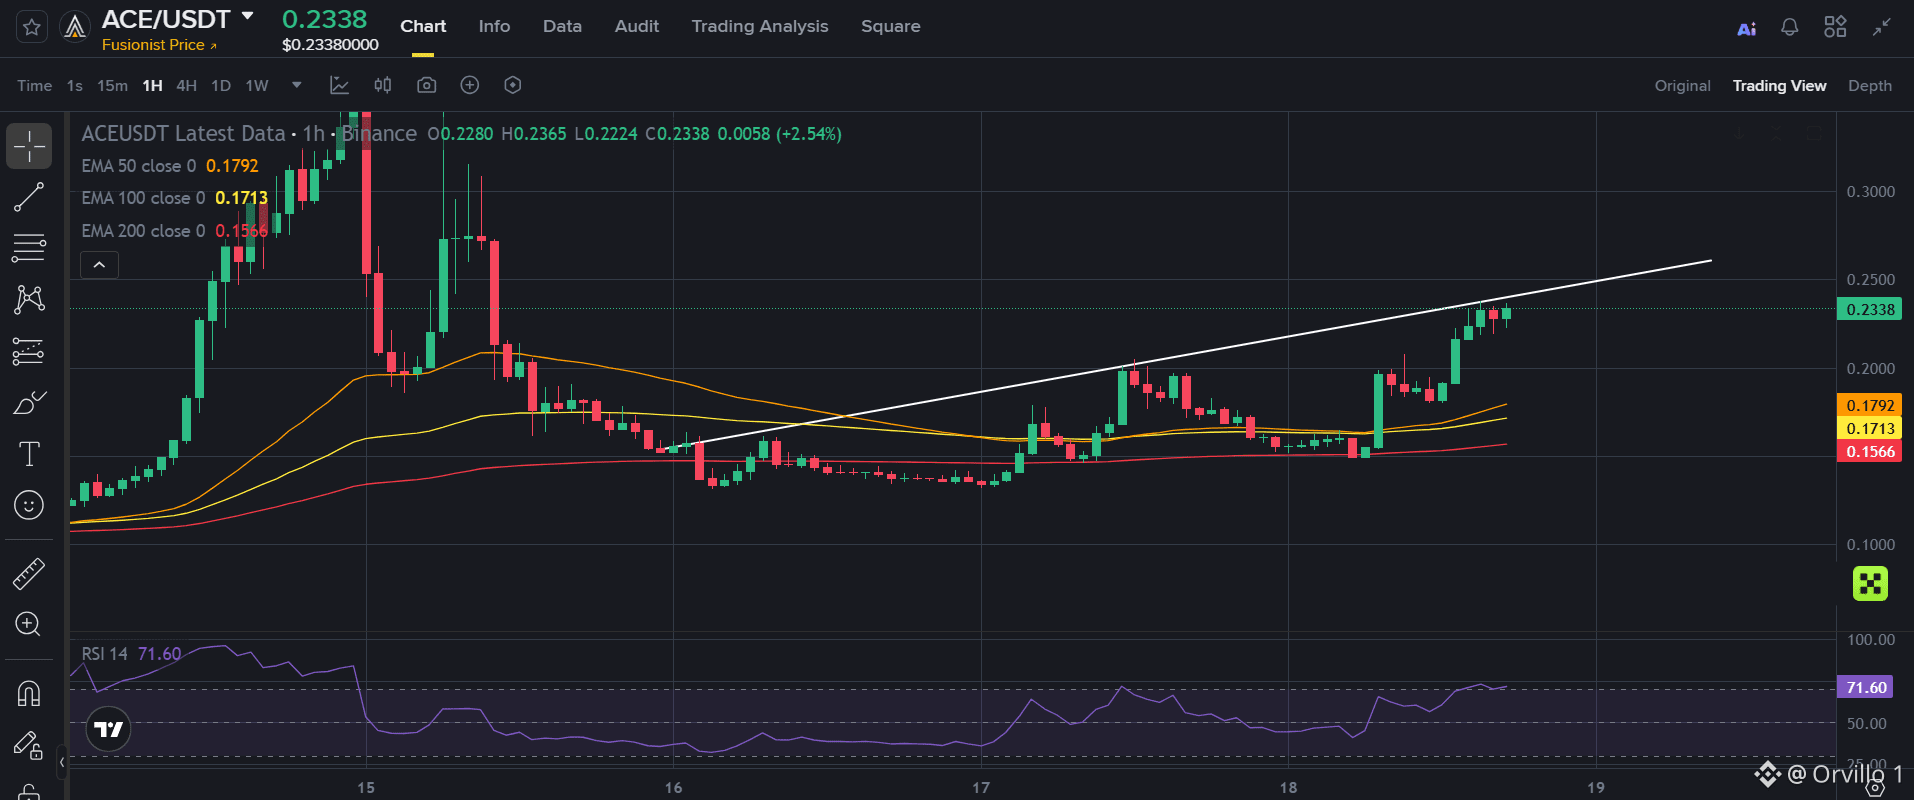Click ACEUSDT Latest Data chart title
Viewport: 1914px width, 800px height.
pos(183,134)
